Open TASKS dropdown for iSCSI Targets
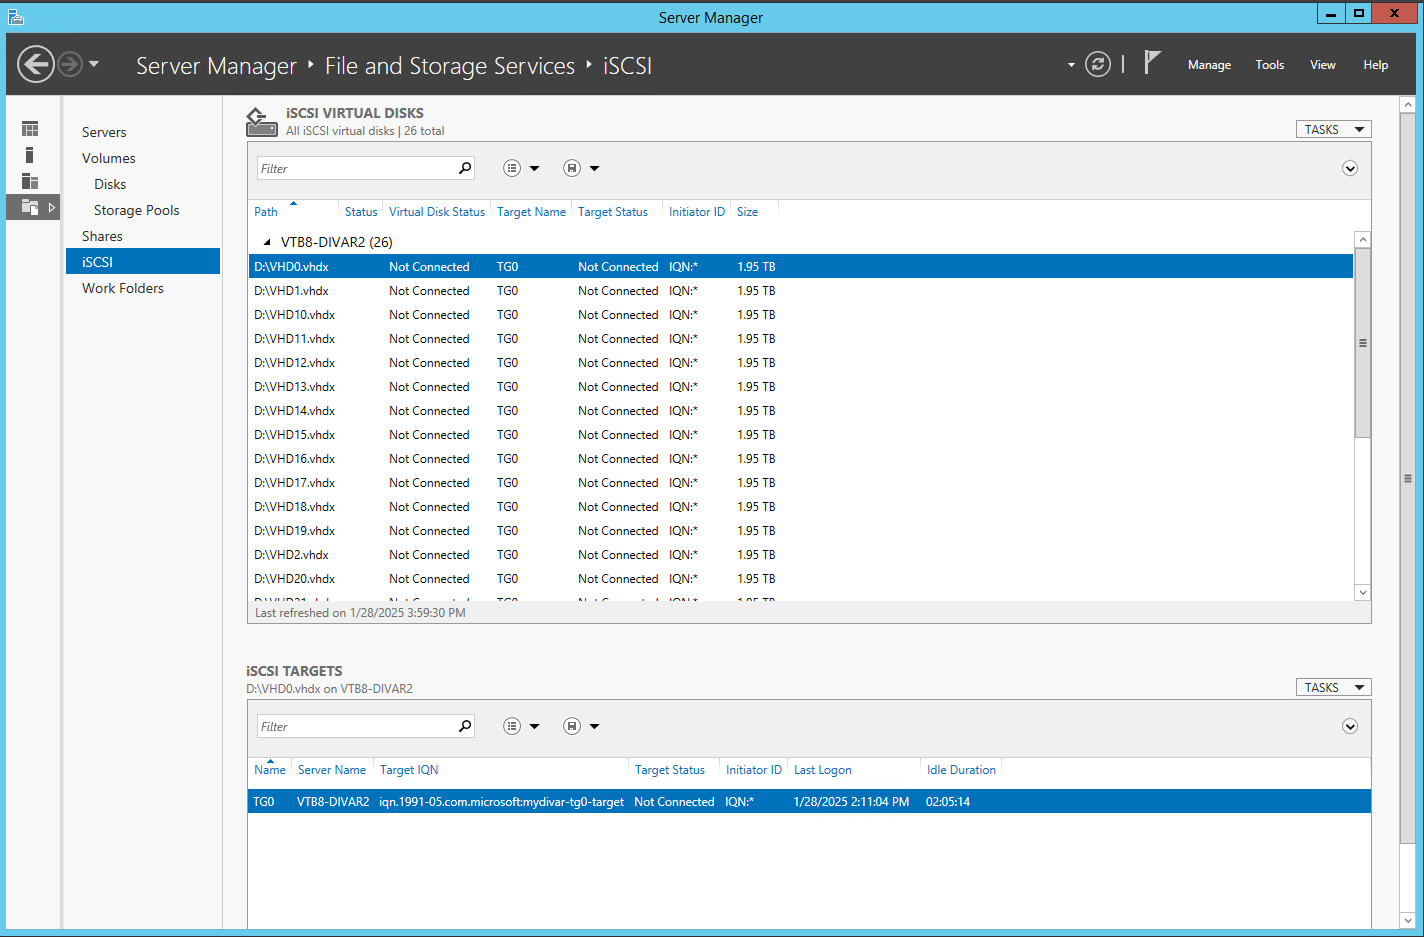The height and width of the screenshot is (937, 1424). 1334,687
